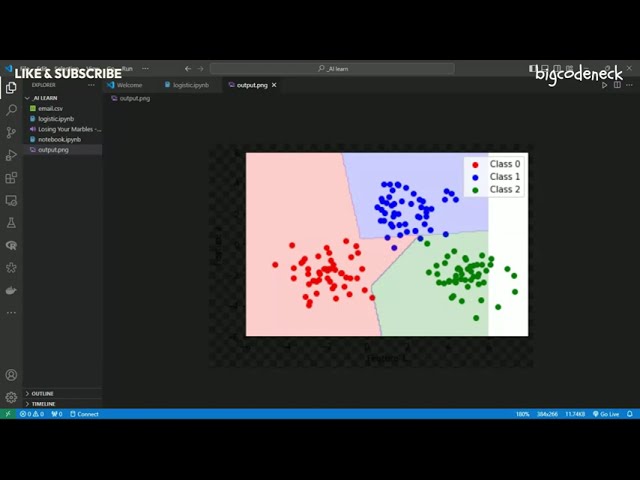640x480 pixels.
Task: Click the run play button in editor toolbar
Action: [x=604, y=85]
